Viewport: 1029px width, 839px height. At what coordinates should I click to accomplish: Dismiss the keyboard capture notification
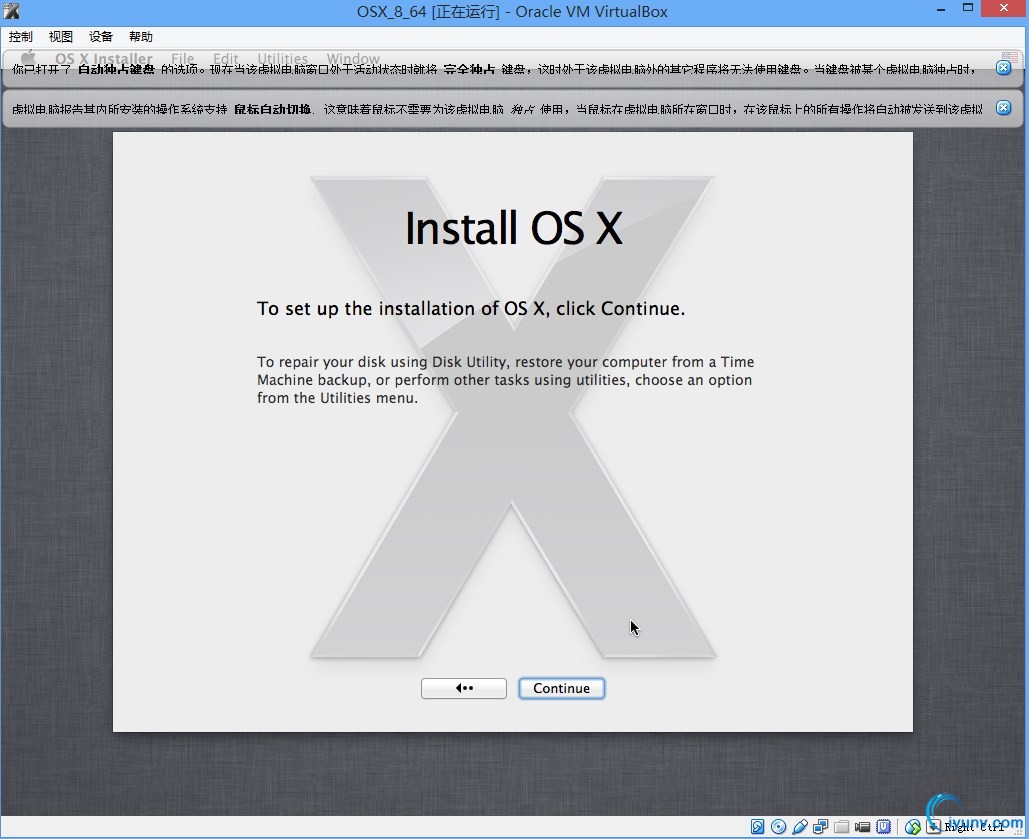coord(1003,68)
